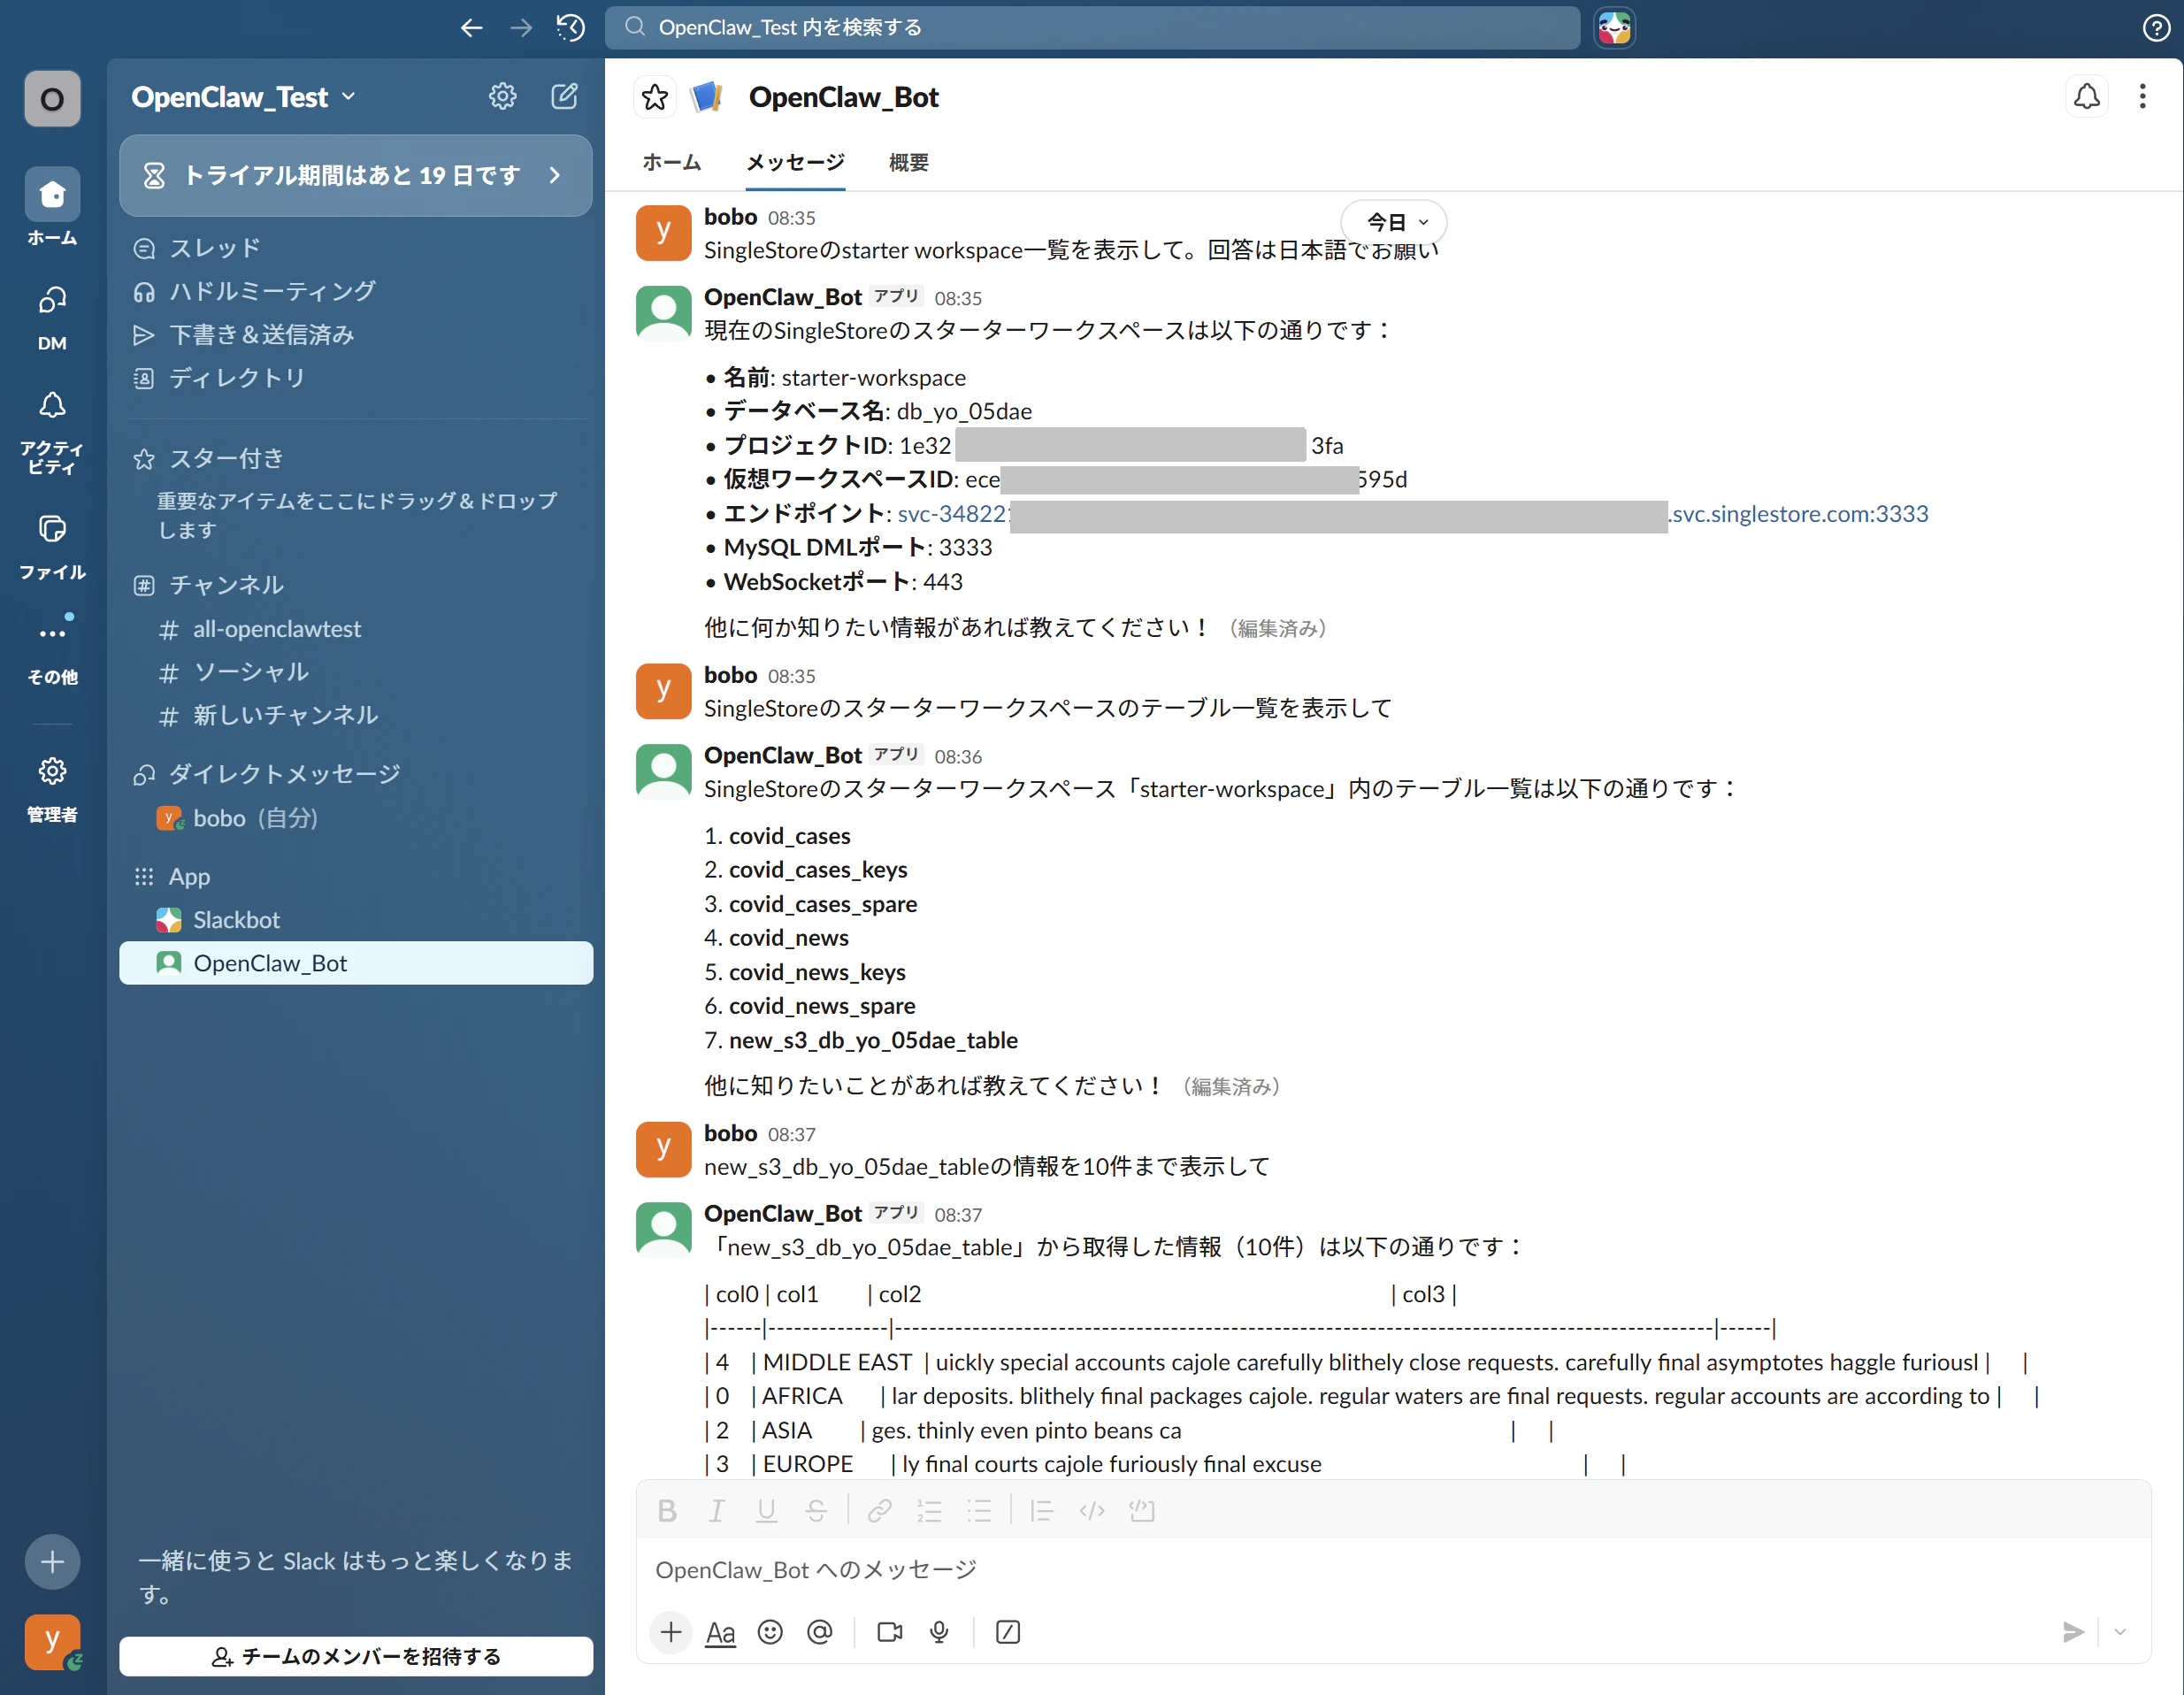Image resolution: width=2184 pixels, height=1695 pixels.
Task: Open the send options dropdown arrow
Action: [x=2120, y=1633]
